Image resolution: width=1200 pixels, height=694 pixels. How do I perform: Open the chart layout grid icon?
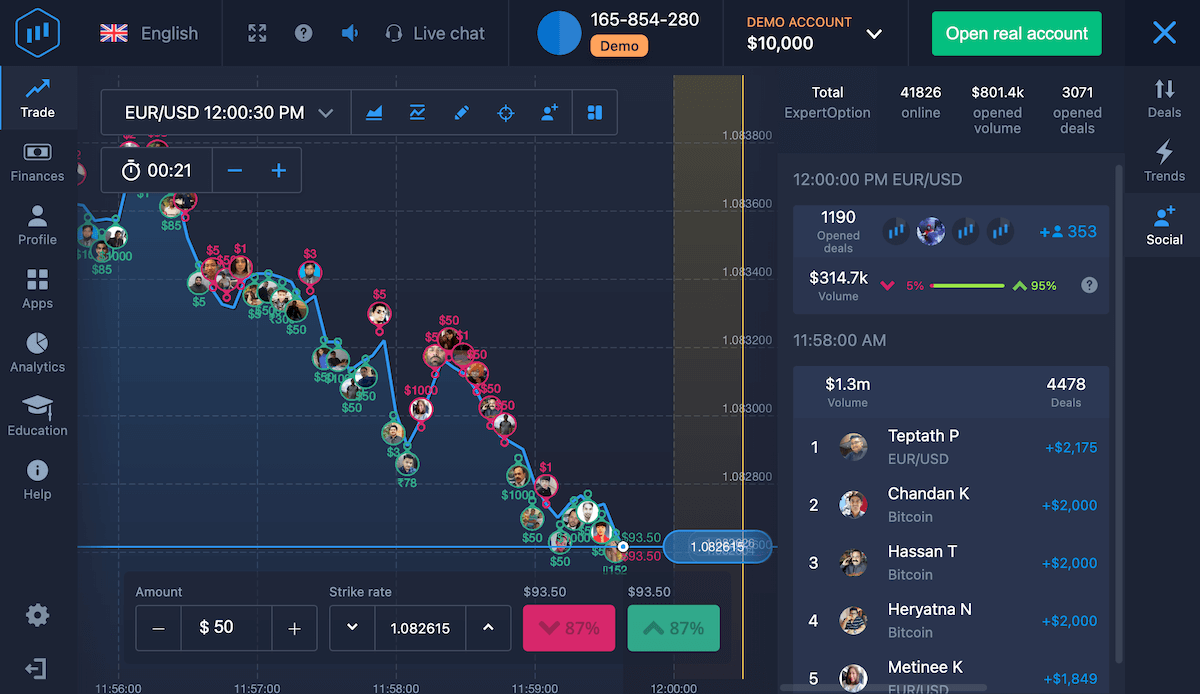click(x=595, y=113)
